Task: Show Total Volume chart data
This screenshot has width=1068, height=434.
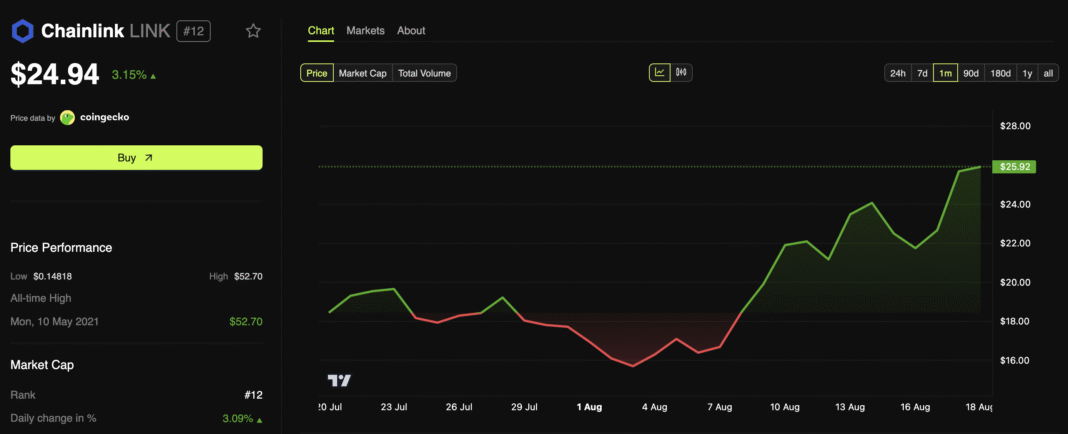Action: pyautogui.click(x=424, y=73)
